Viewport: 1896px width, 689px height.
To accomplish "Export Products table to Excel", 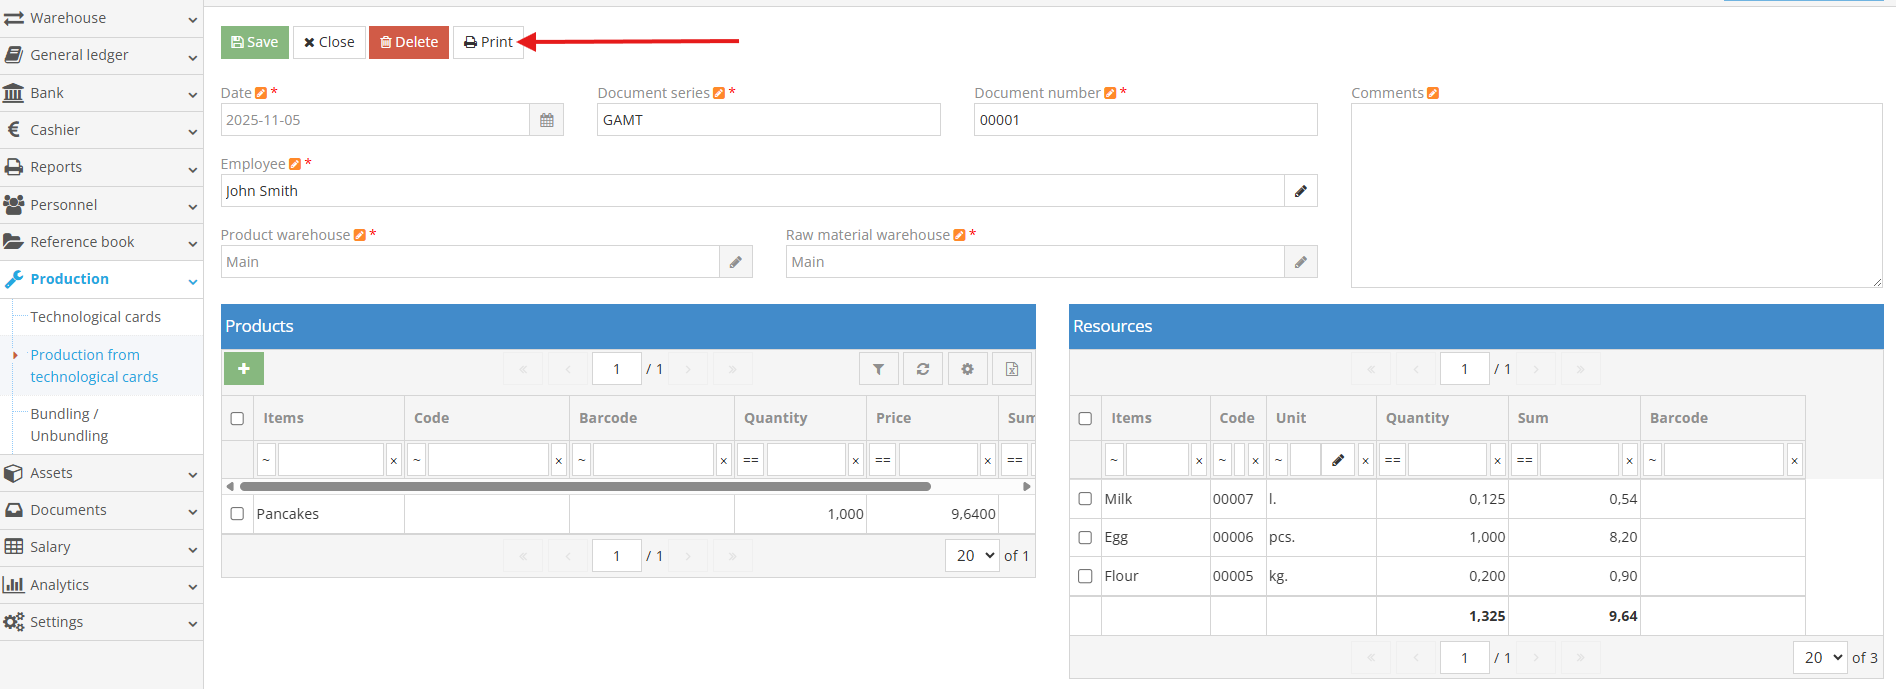I will pyautogui.click(x=1012, y=369).
